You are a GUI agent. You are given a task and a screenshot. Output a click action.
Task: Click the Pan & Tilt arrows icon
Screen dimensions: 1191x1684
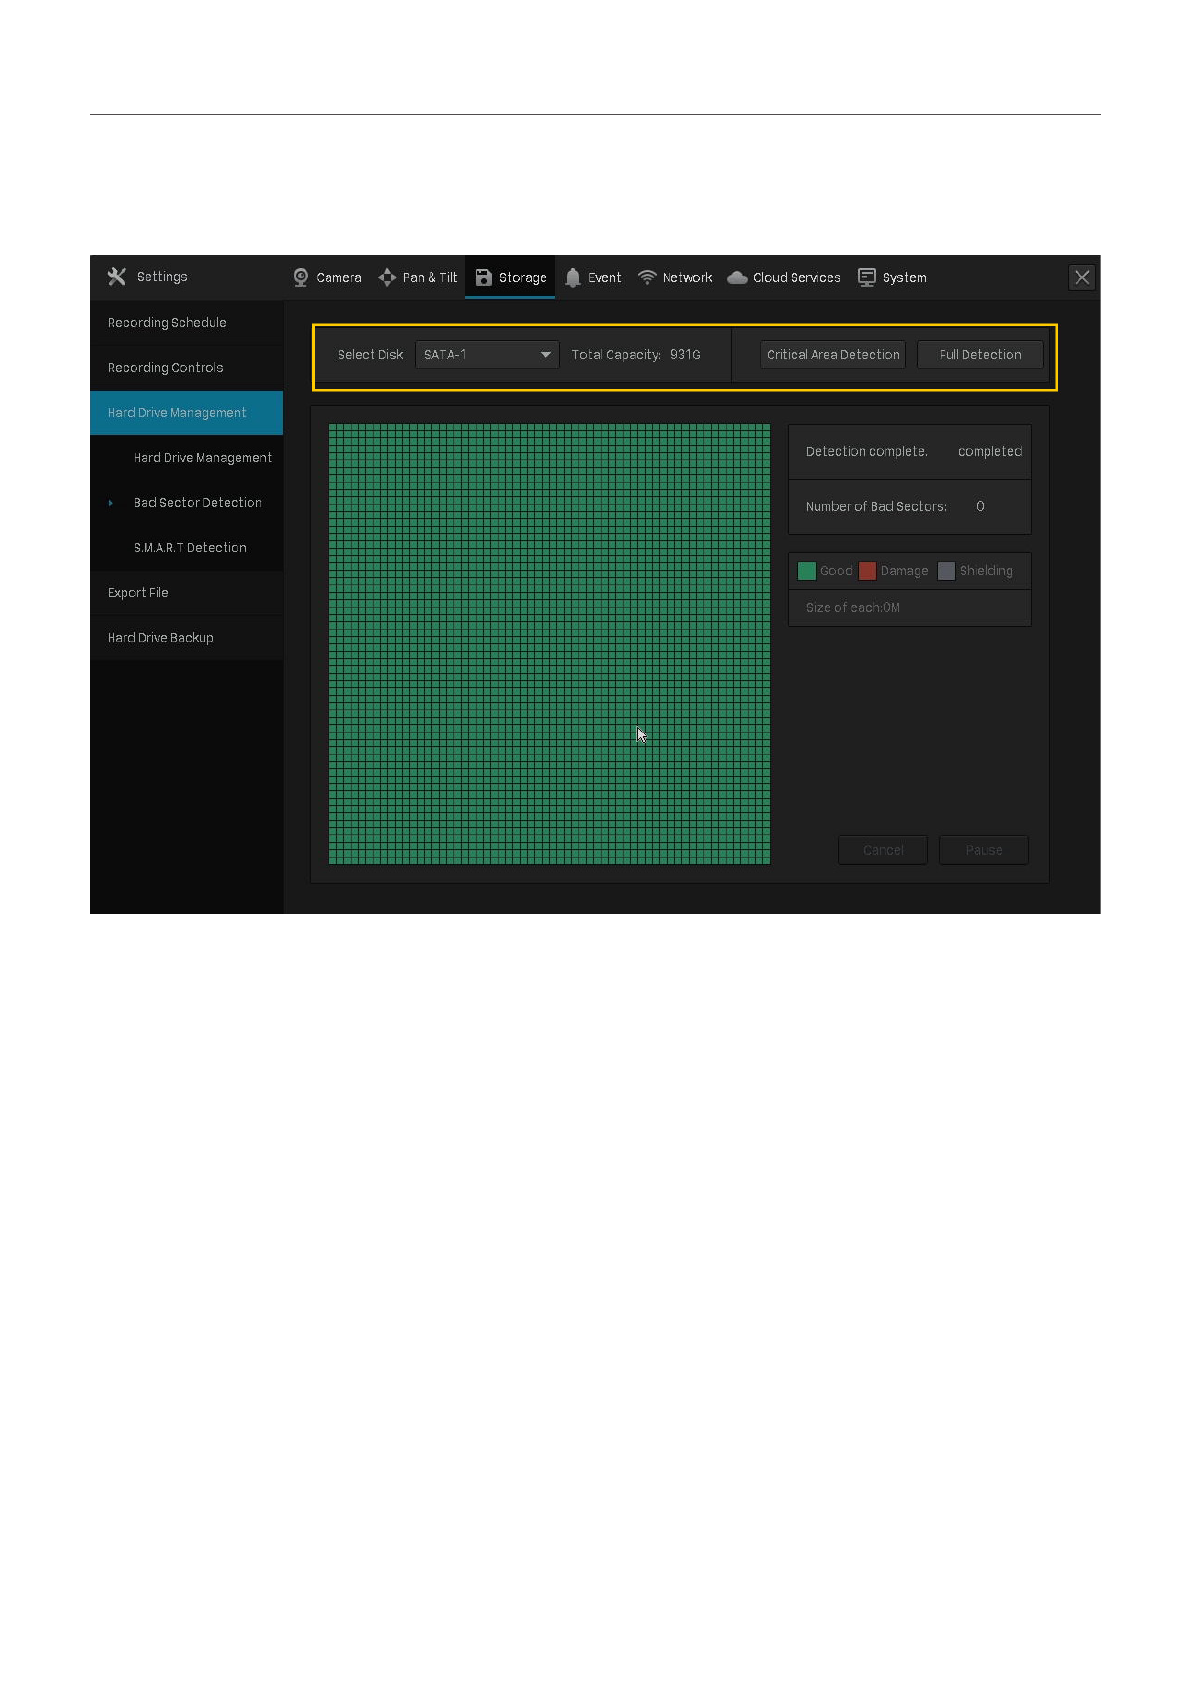387,278
